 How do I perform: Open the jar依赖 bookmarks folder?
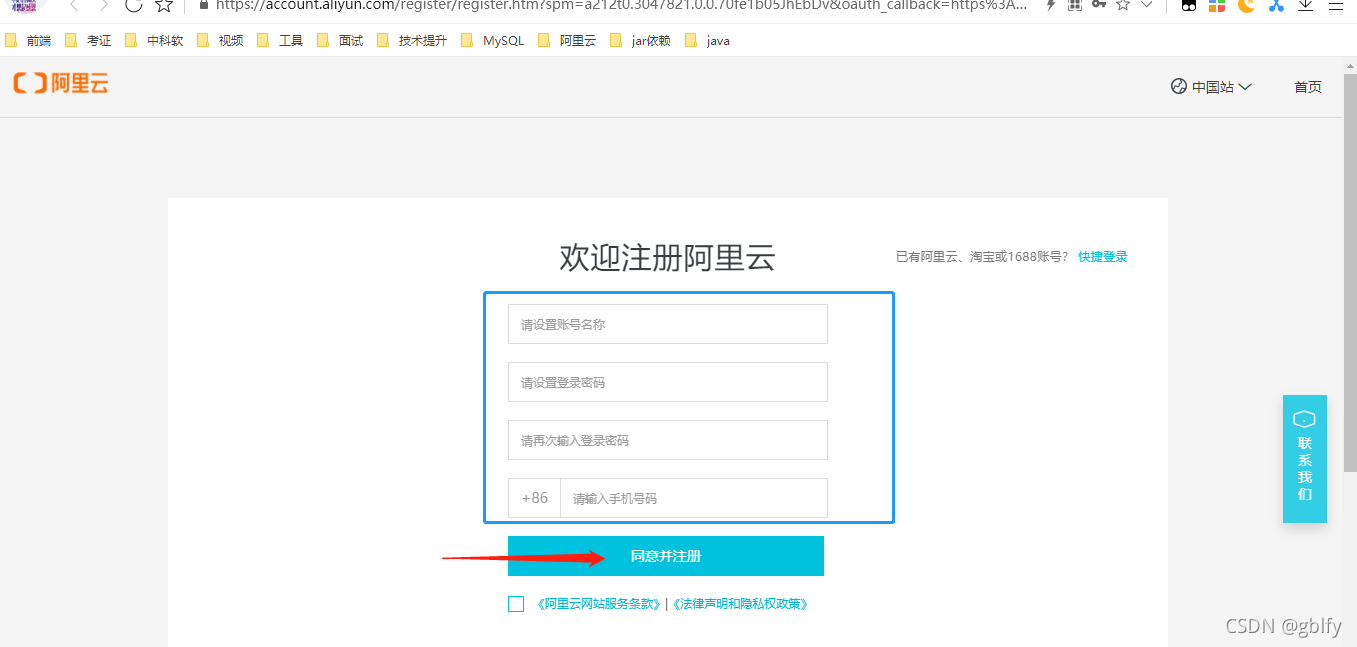pyautogui.click(x=650, y=40)
